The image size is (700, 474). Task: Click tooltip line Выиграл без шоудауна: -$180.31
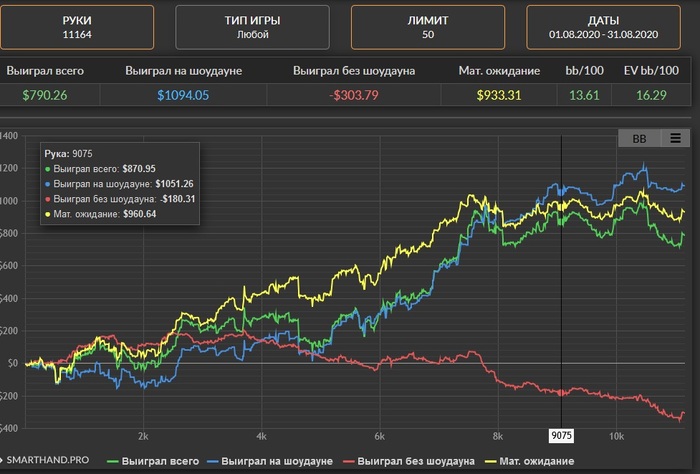pos(120,199)
